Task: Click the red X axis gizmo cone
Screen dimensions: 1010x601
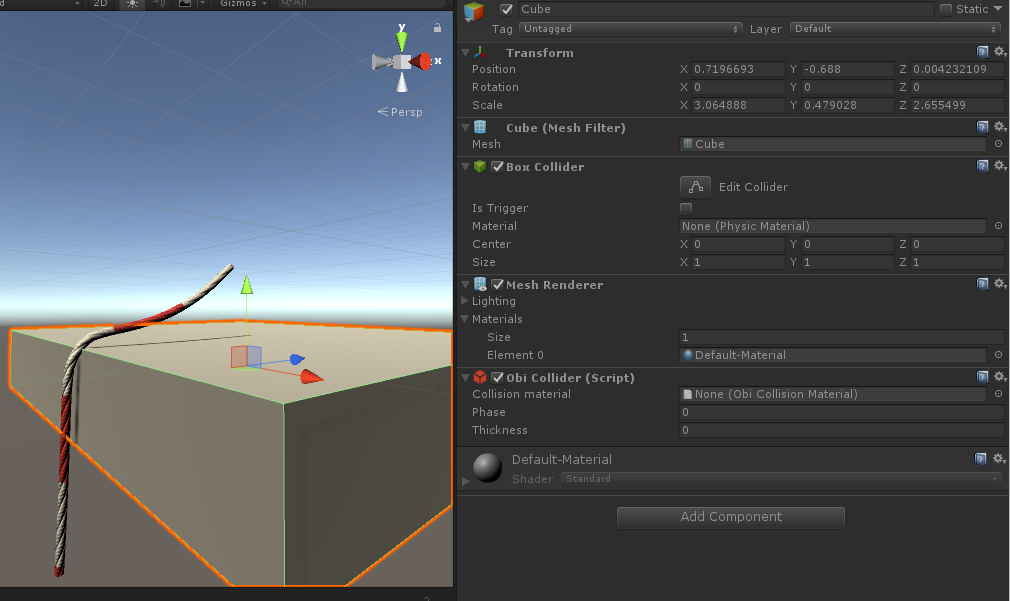Action: tap(421, 62)
